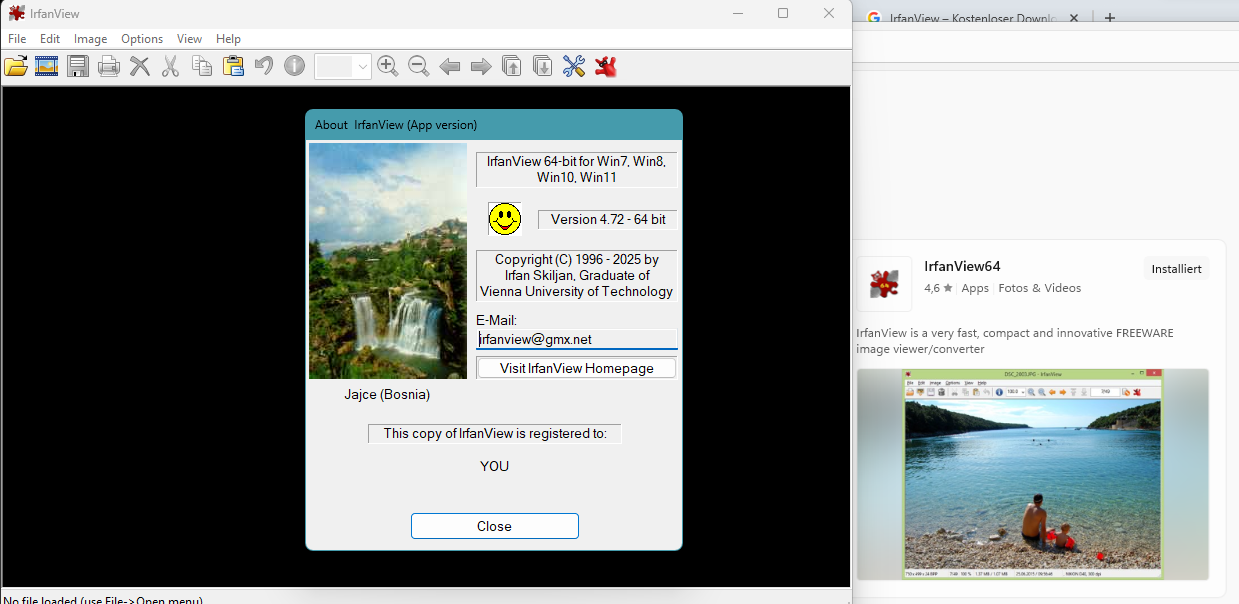Click the Open file folder icon

(x=16, y=67)
